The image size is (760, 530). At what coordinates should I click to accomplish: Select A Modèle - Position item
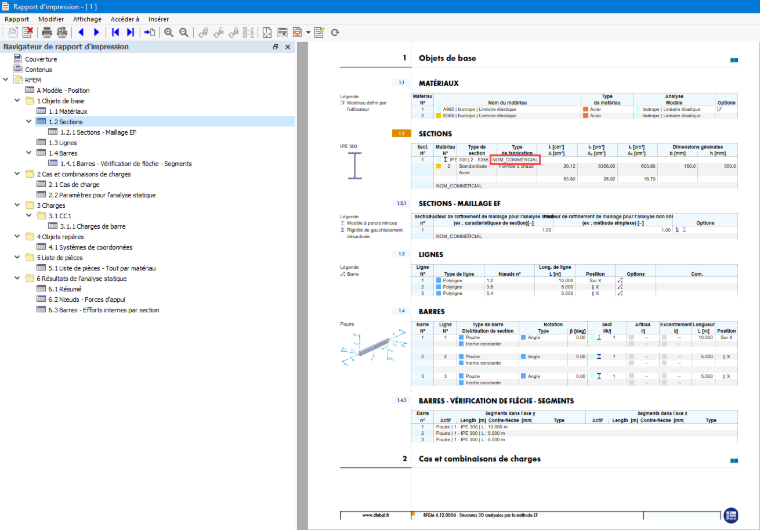[63, 91]
